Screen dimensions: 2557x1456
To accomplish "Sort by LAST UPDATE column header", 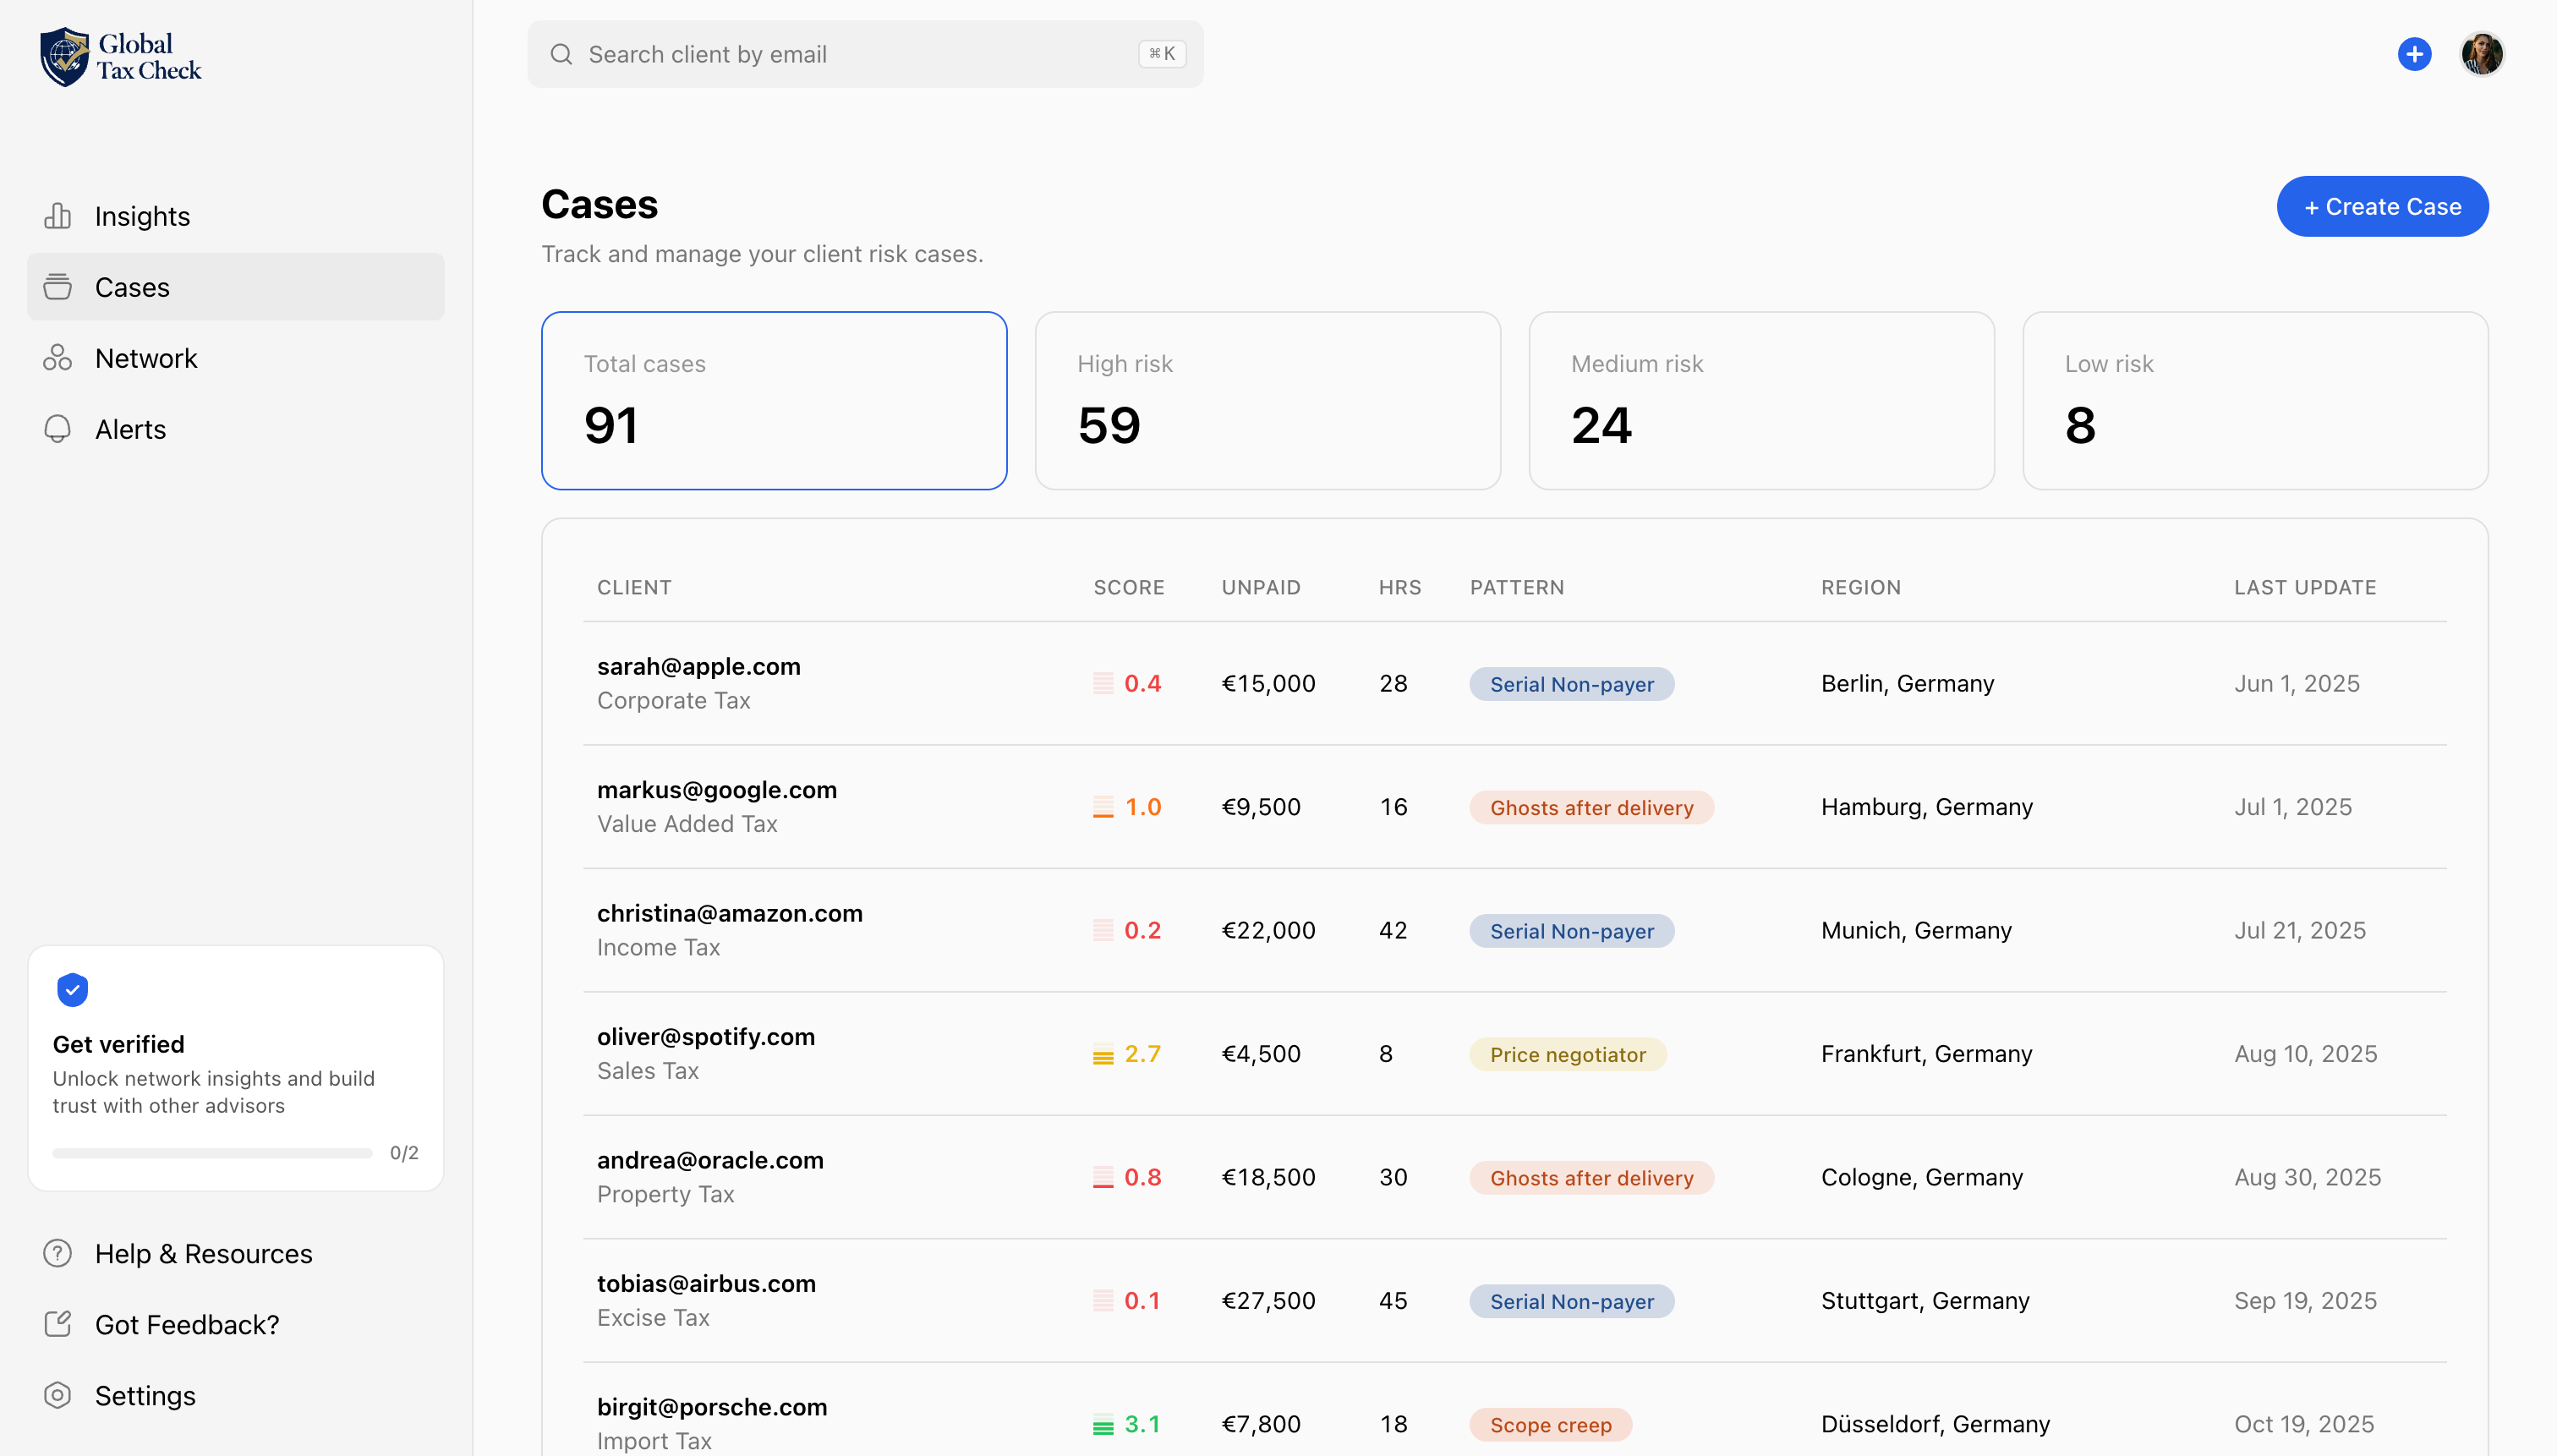I will tap(2305, 587).
